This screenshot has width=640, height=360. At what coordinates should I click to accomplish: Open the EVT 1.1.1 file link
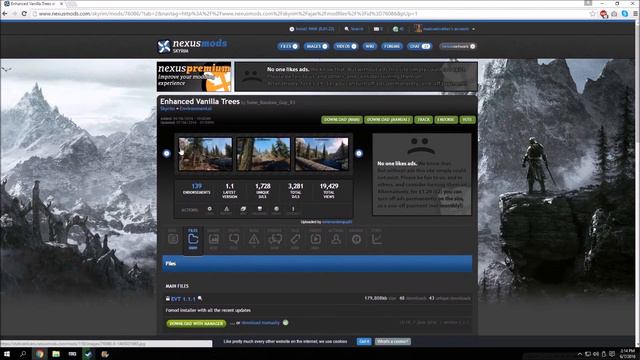183,299
